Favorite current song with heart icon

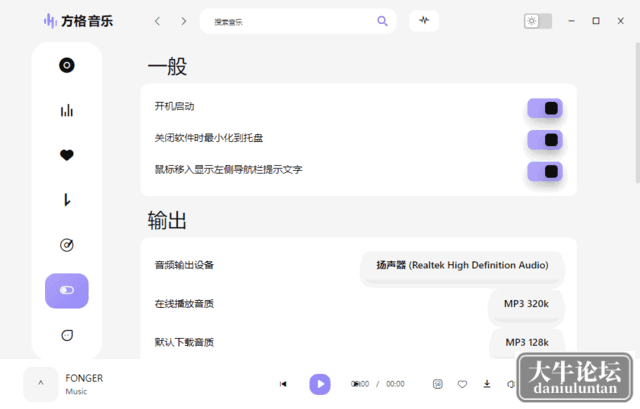click(462, 384)
